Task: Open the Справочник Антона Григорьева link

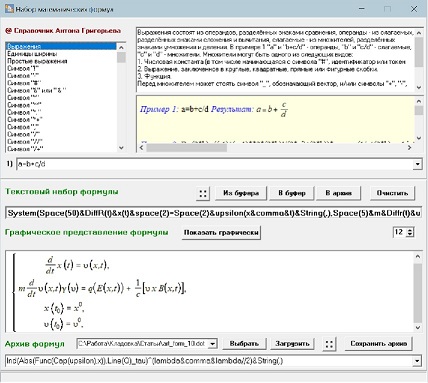Action: pyautogui.click(x=63, y=31)
